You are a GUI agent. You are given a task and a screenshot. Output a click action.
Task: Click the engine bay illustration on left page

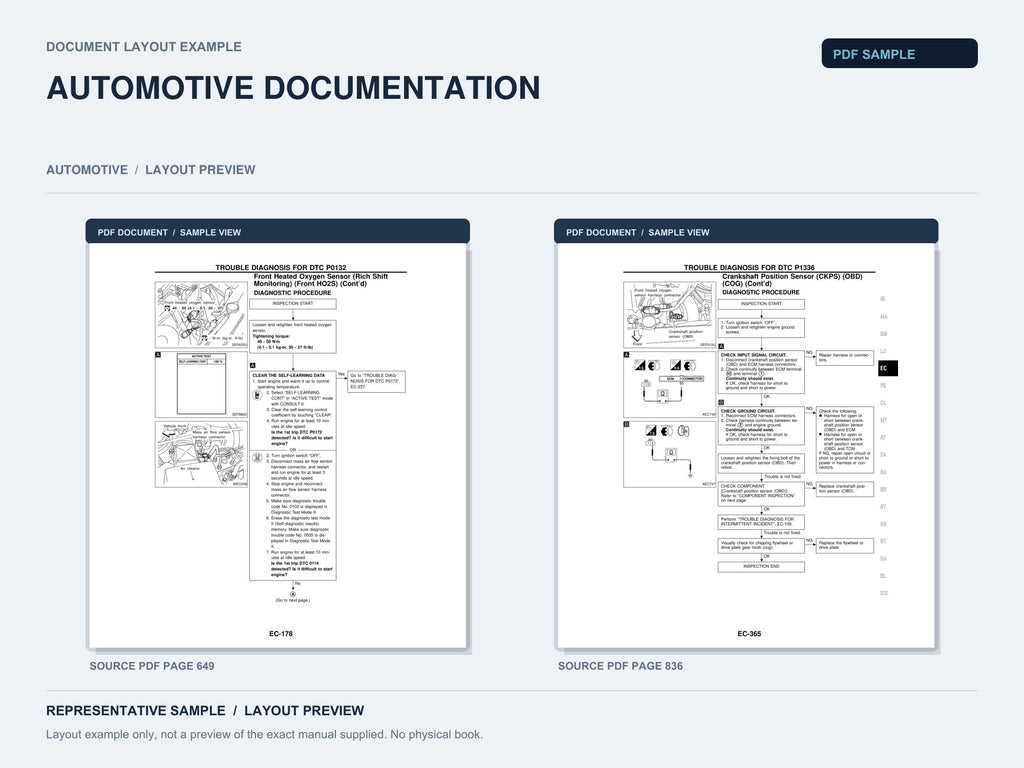[201, 315]
